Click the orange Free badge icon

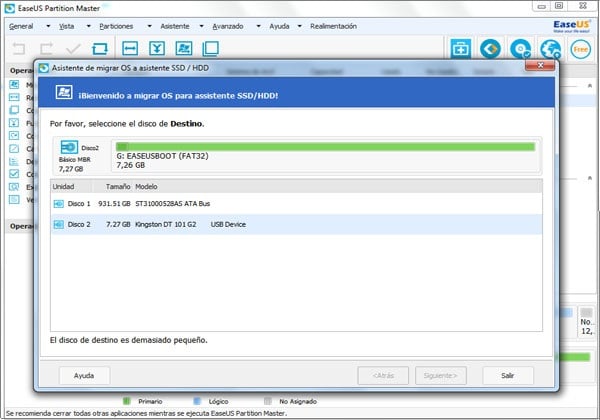tap(580, 49)
